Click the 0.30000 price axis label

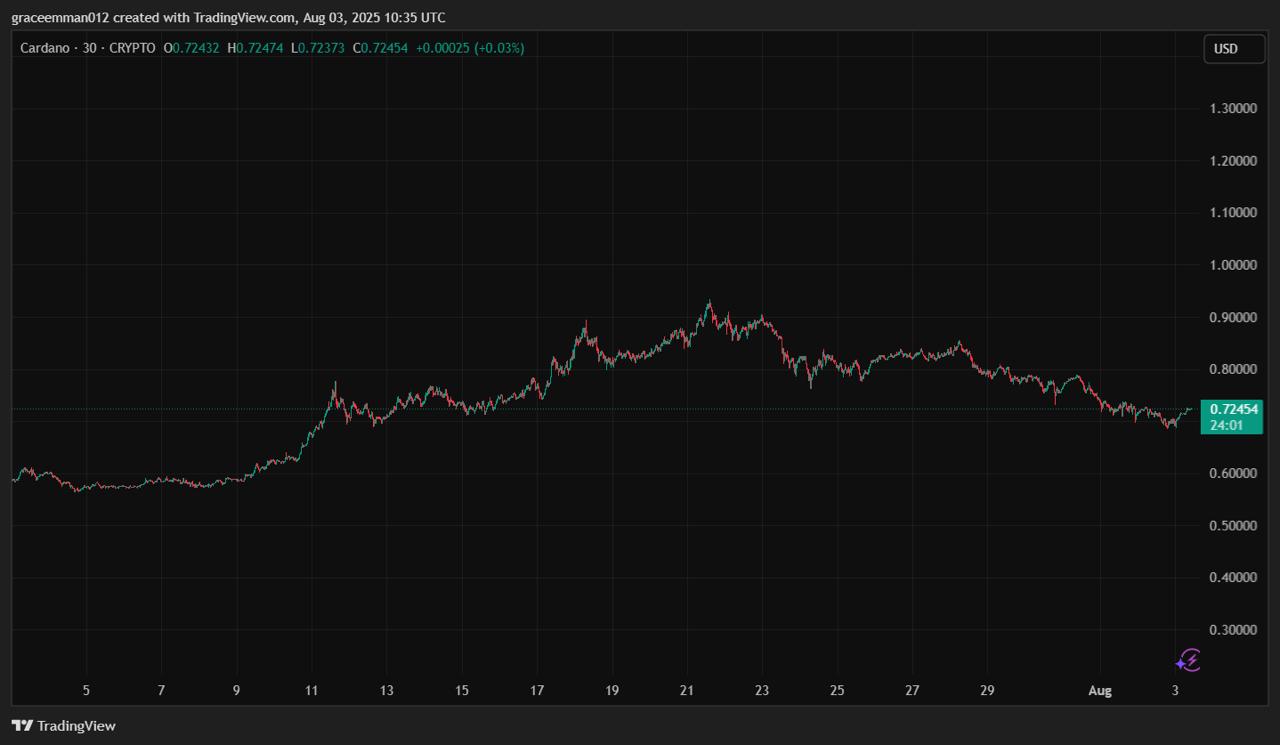(1232, 630)
